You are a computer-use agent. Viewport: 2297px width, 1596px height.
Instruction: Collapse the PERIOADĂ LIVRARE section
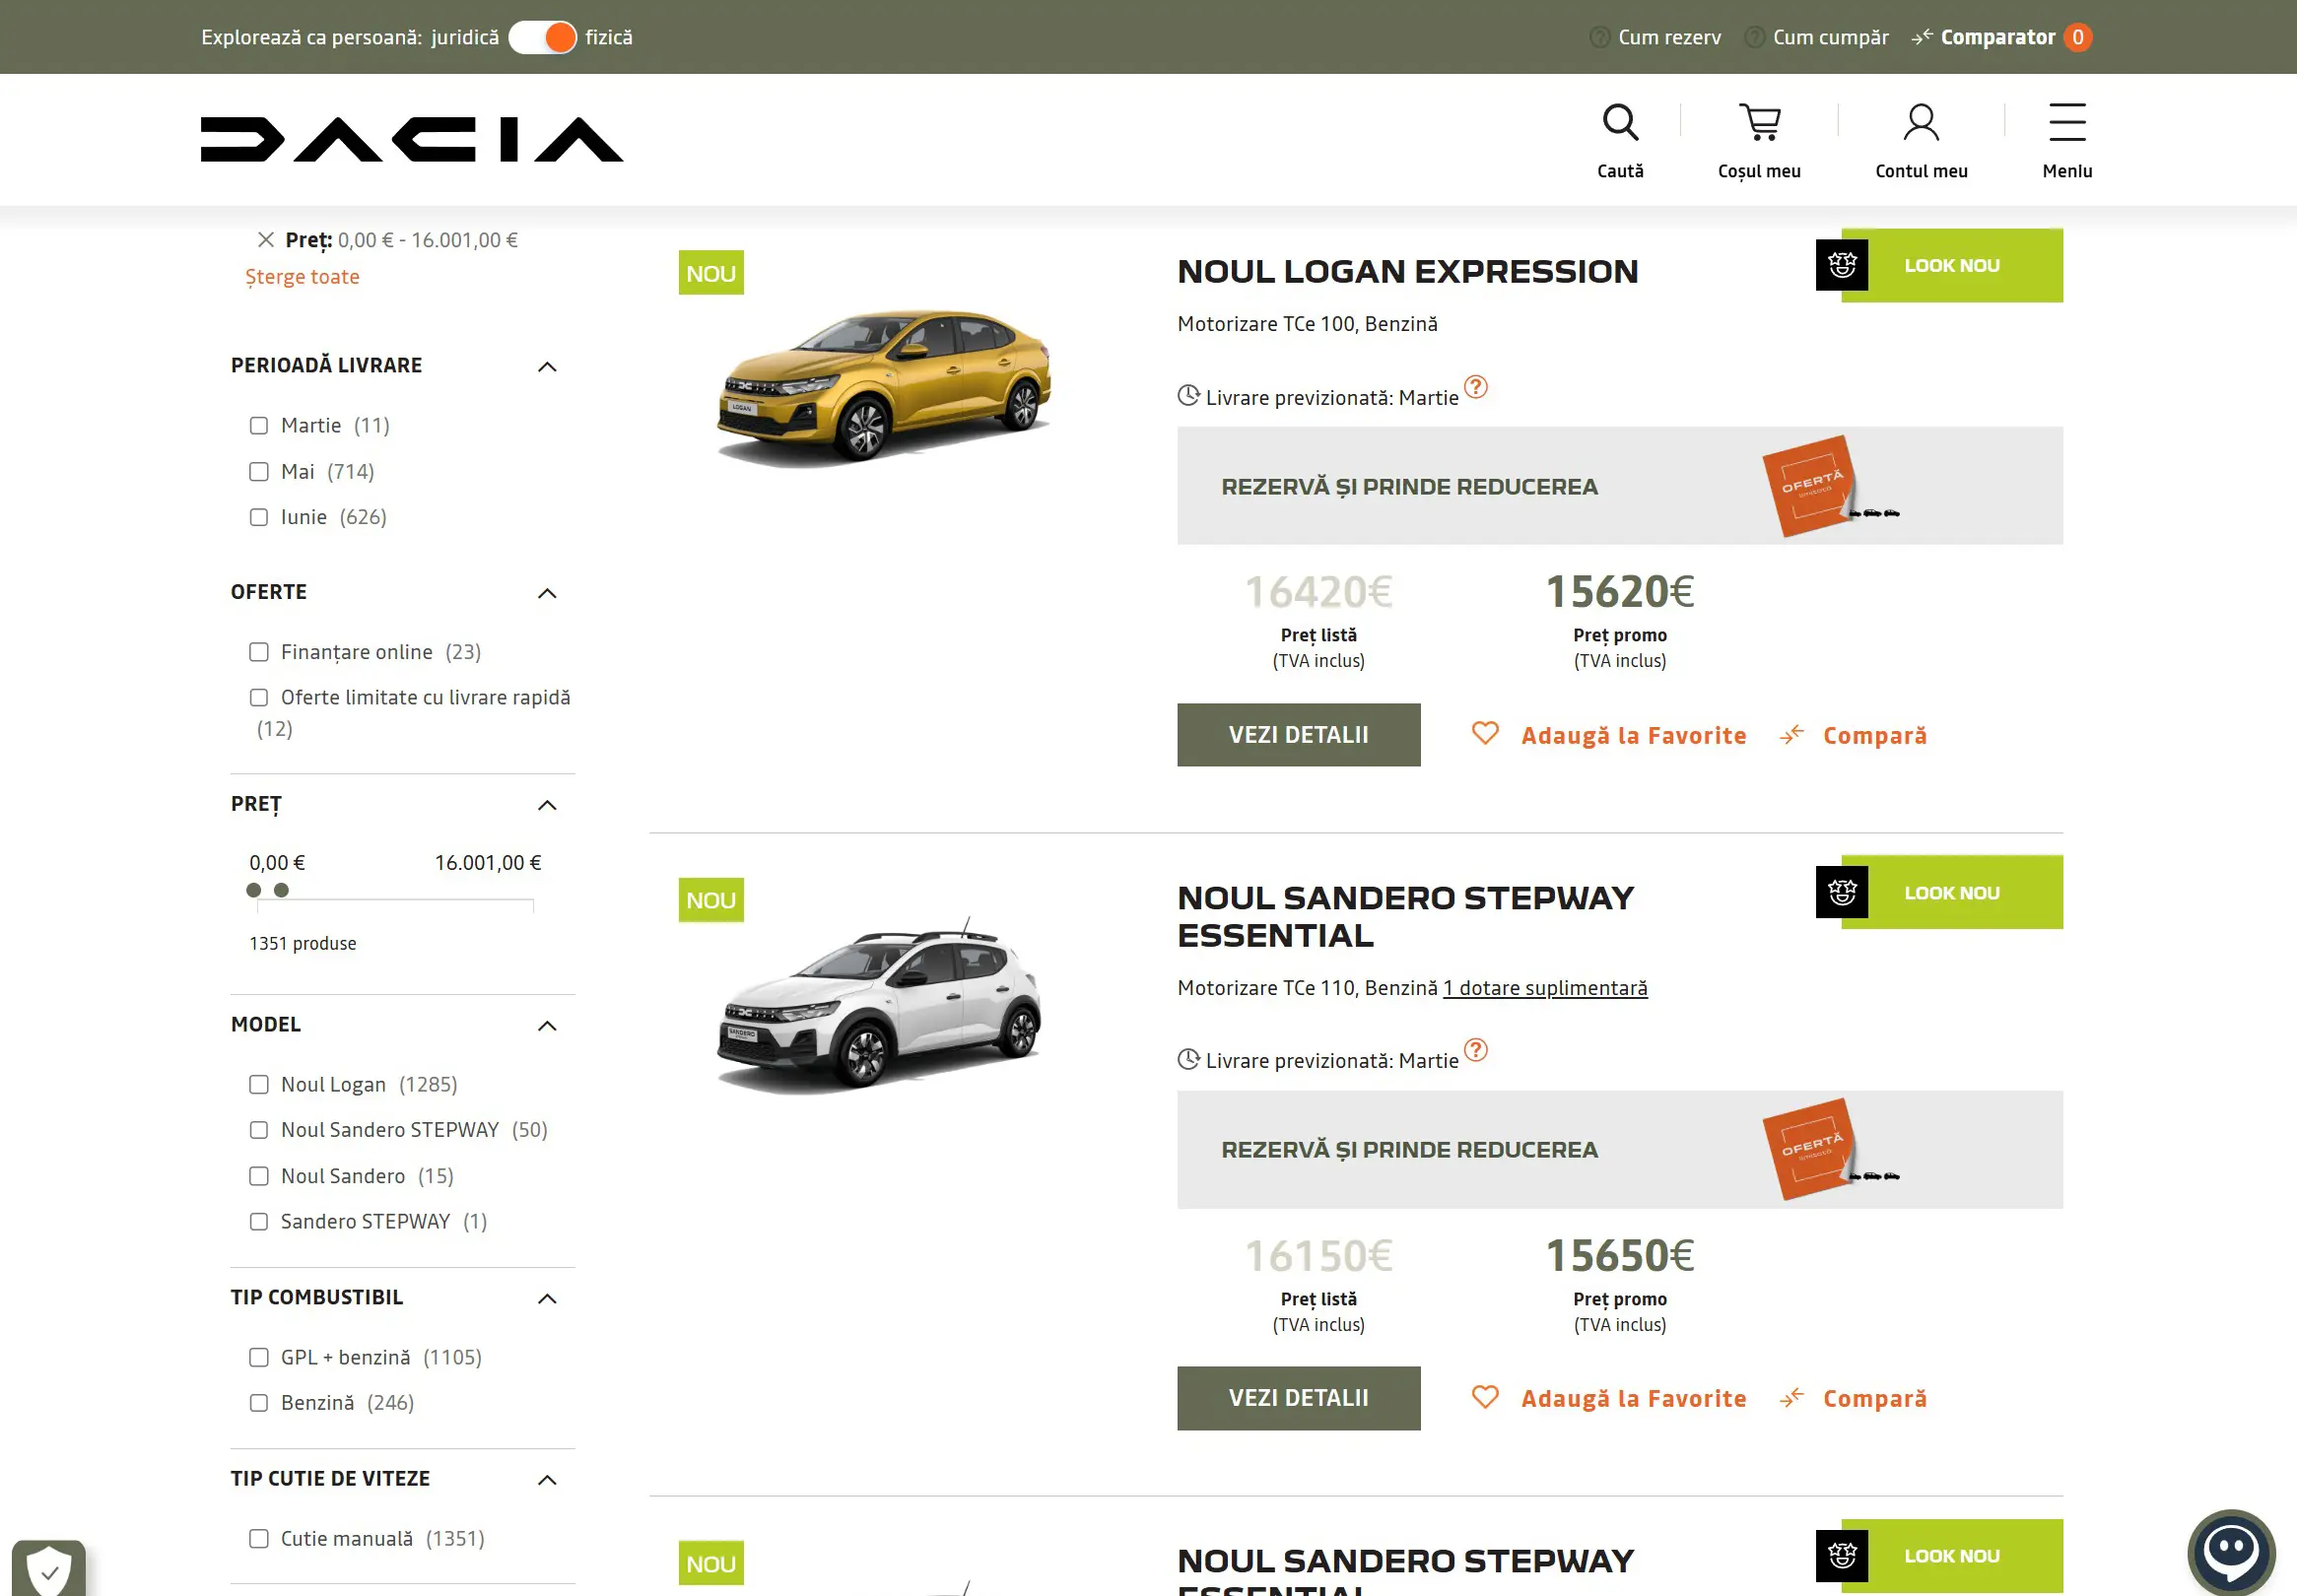pos(547,367)
